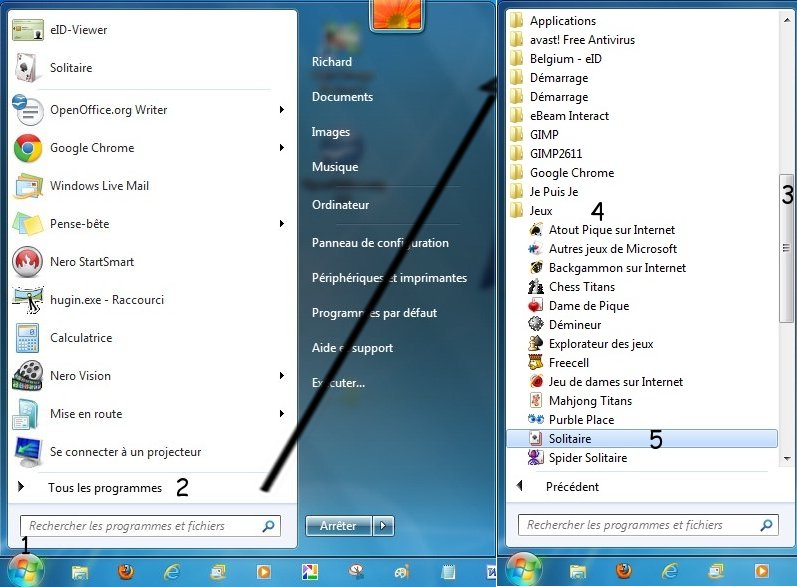Open Autres jeux de Microsoft
Image resolution: width=797 pixels, height=587 pixels.
[603, 249]
